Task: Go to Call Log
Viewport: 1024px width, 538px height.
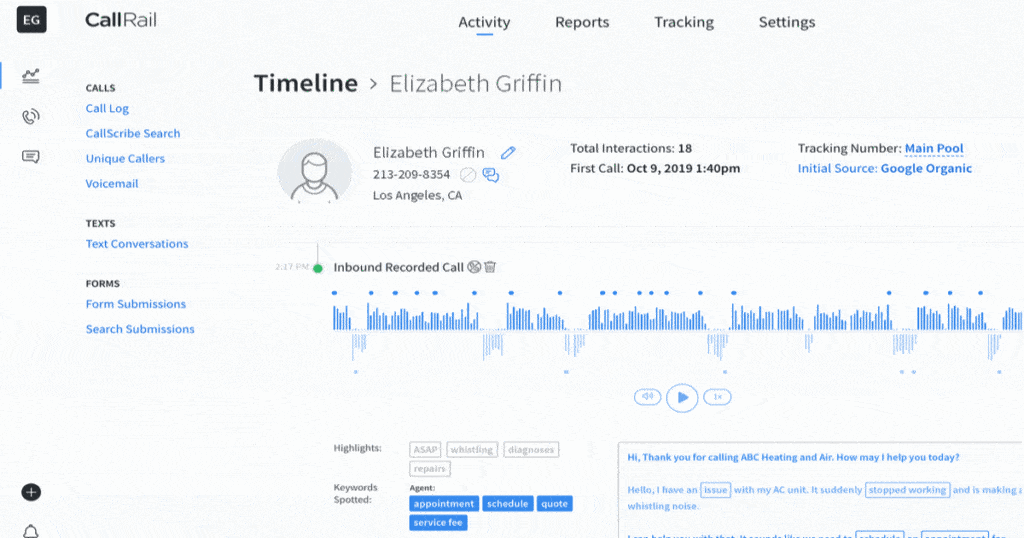Action: [107, 108]
